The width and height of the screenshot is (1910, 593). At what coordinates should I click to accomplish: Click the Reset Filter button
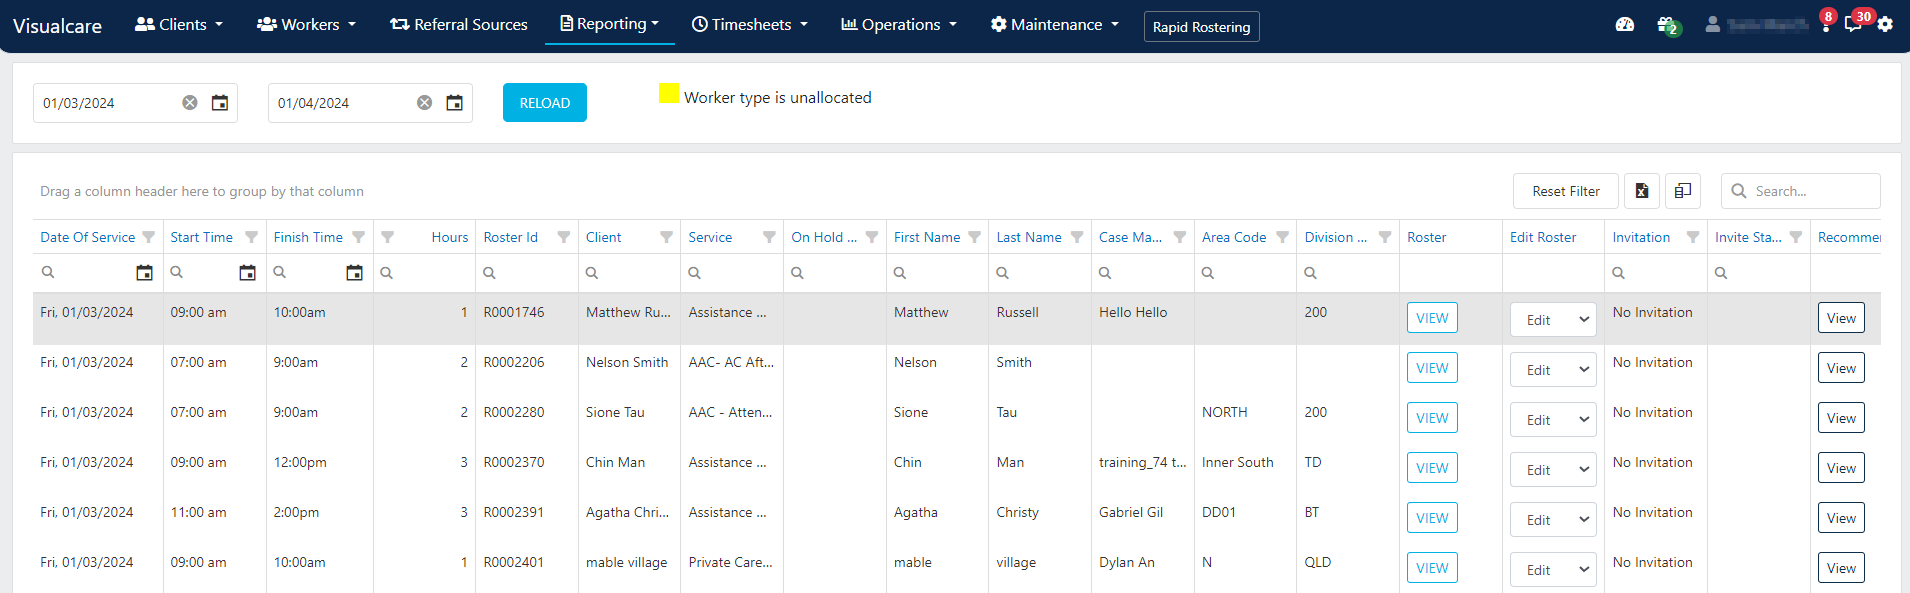pos(1565,191)
